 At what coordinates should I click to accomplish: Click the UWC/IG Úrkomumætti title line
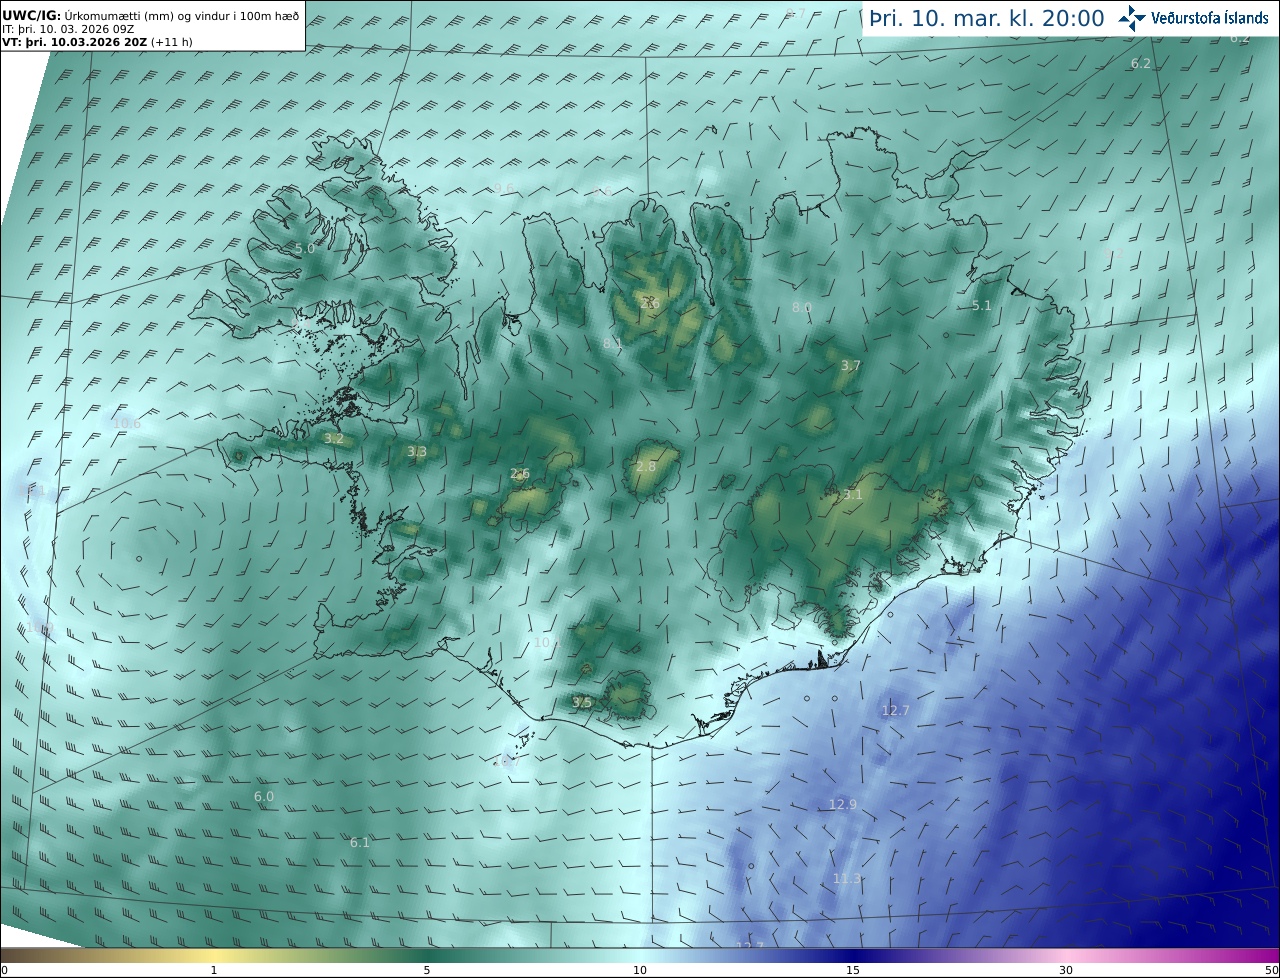[x=150, y=15]
